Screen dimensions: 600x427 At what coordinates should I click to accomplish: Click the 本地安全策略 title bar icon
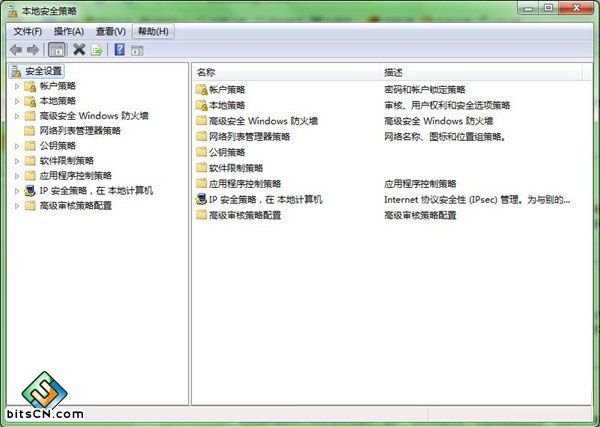(13, 11)
